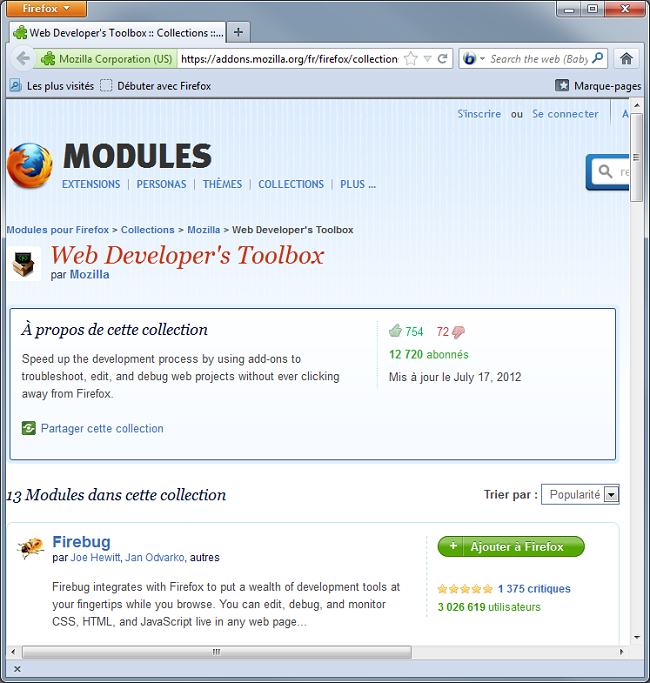Open the COLLECTIONS section
This screenshot has width=650, height=683.
pyautogui.click(x=291, y=184)
